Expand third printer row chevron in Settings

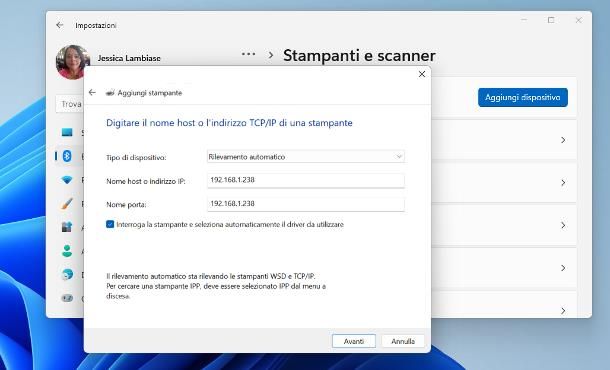click(x=563, y=225)
